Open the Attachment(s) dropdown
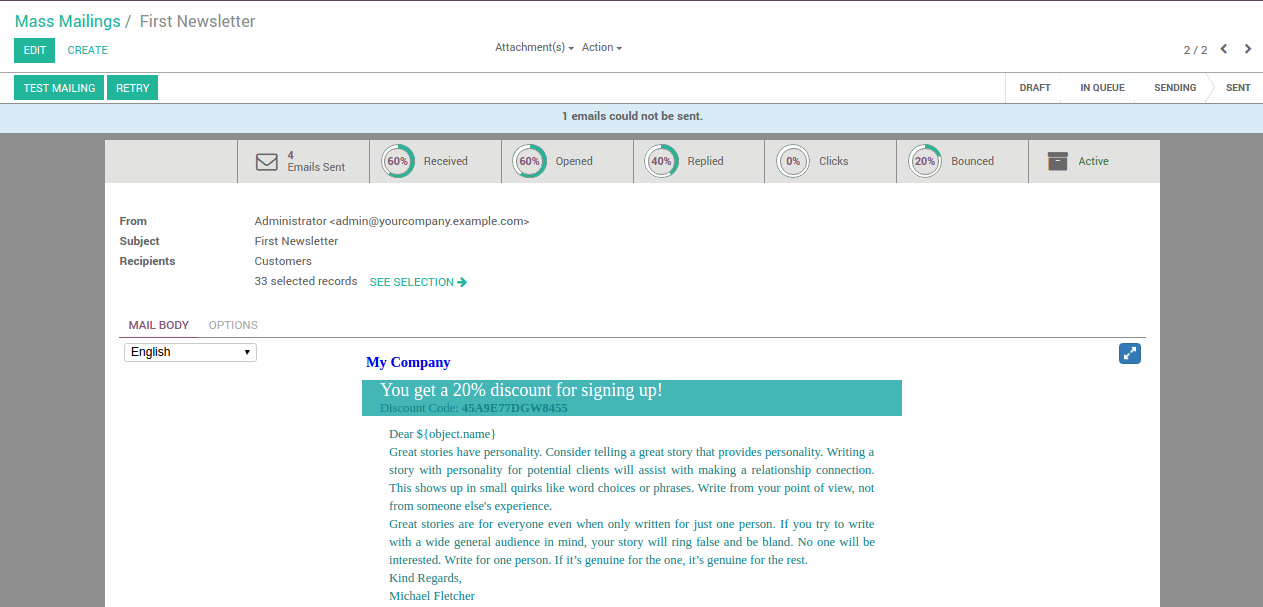The image size is (1263, 607). pos(534,47)
